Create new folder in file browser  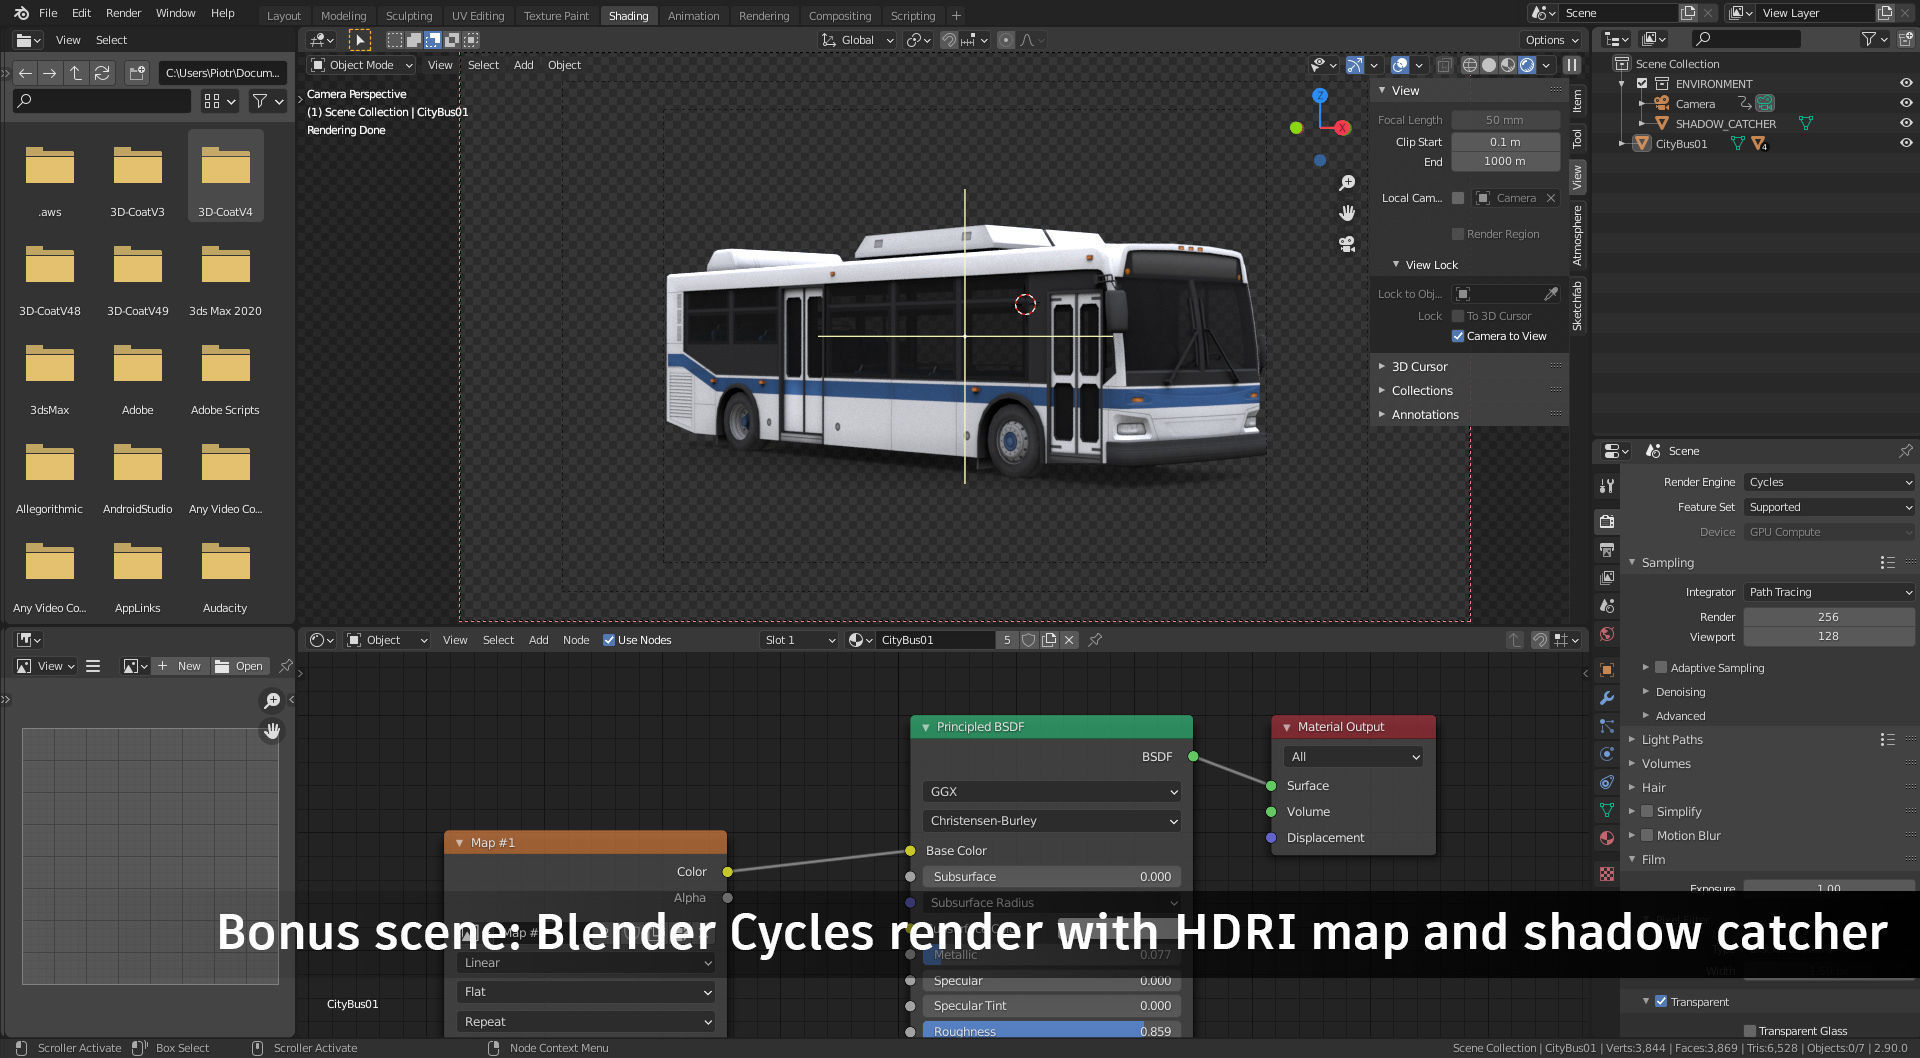tap(137, 73)
